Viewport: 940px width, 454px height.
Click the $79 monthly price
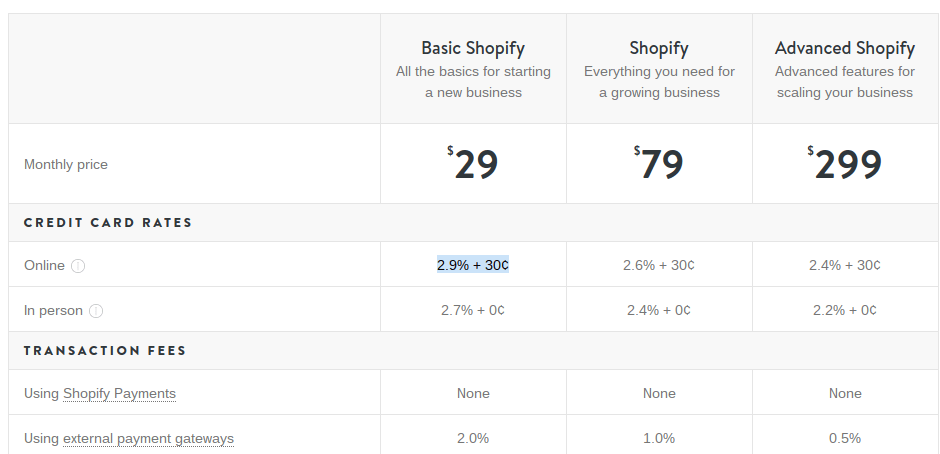point(659,164)
